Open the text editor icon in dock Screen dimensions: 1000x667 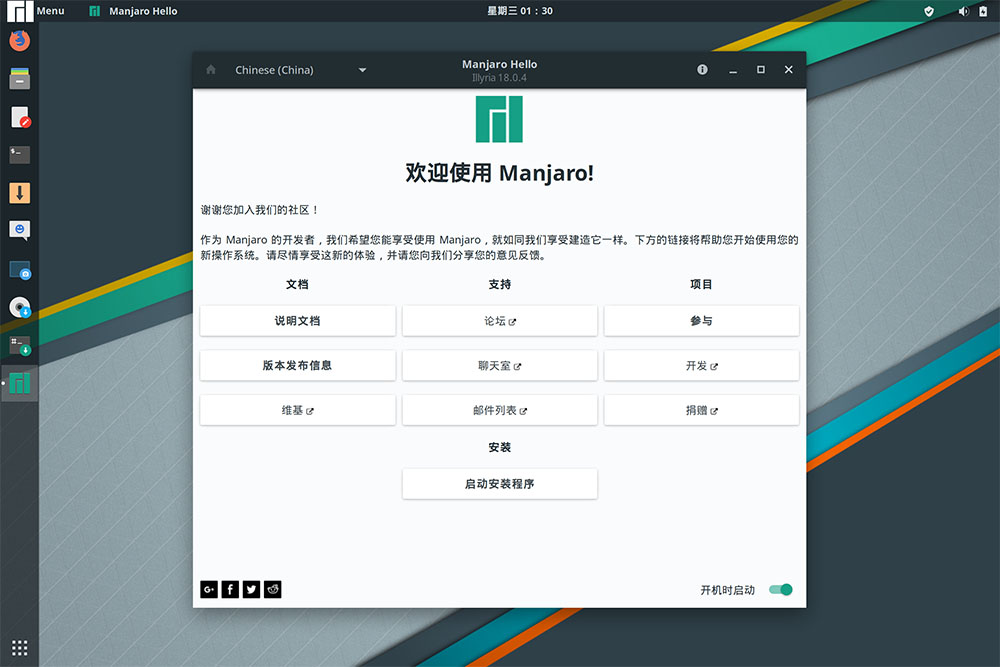tap(19, 116)
